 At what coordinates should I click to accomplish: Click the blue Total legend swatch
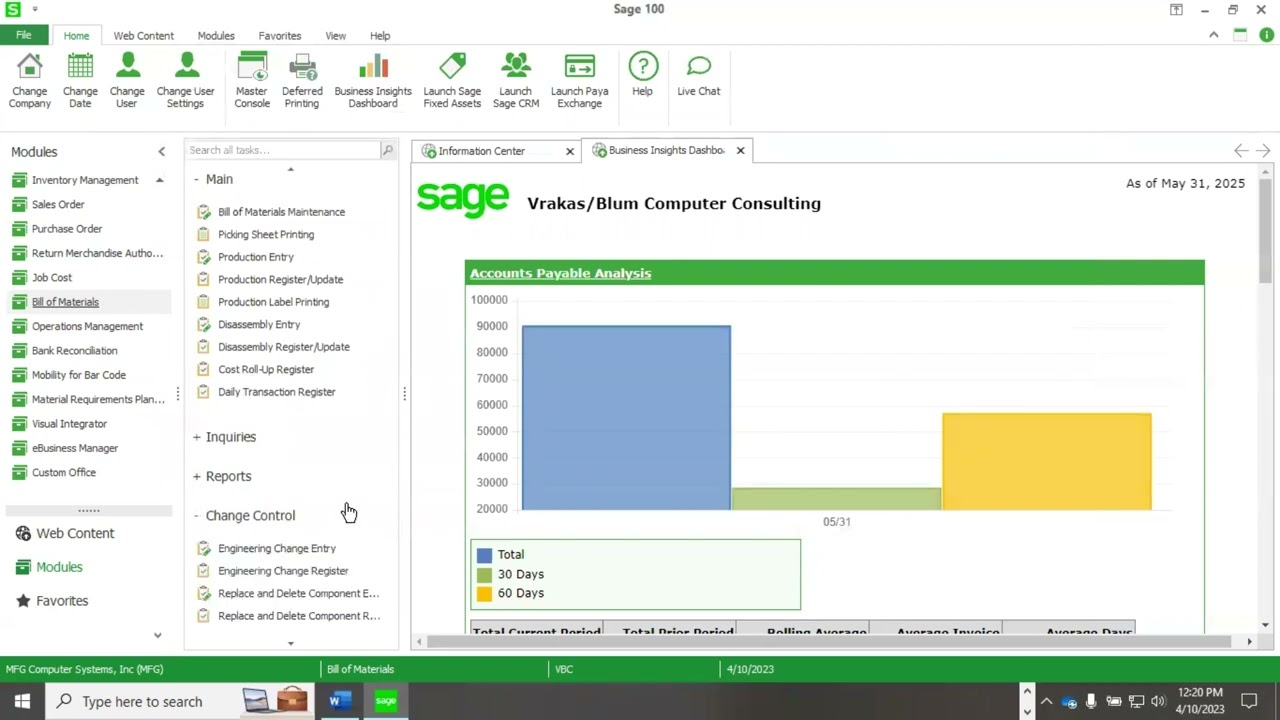484,555
